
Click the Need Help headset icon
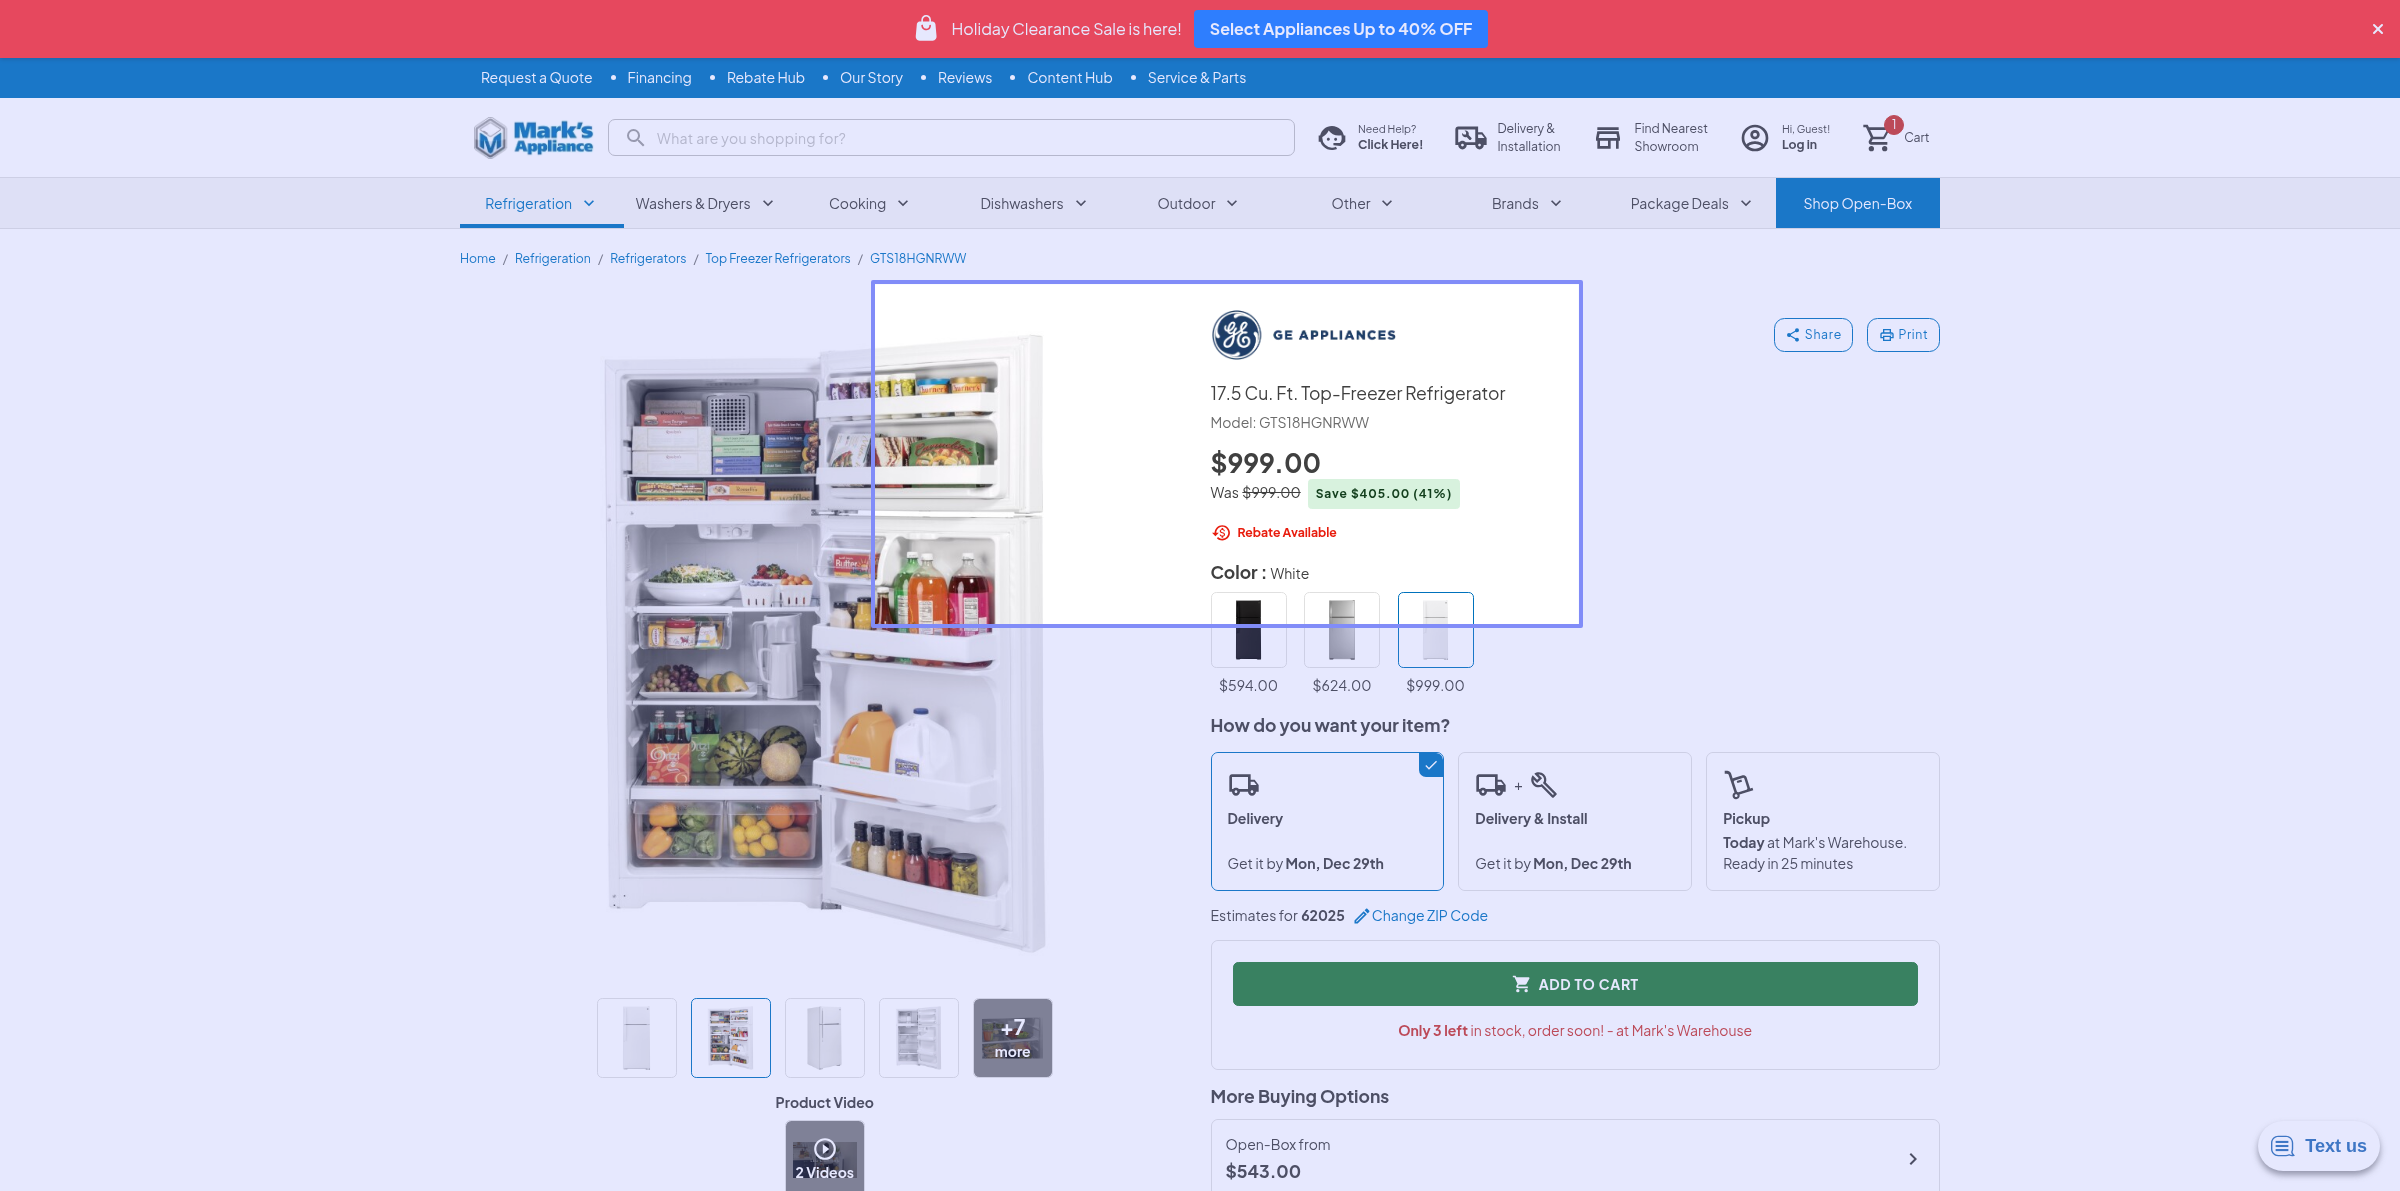coord(1332,138)
